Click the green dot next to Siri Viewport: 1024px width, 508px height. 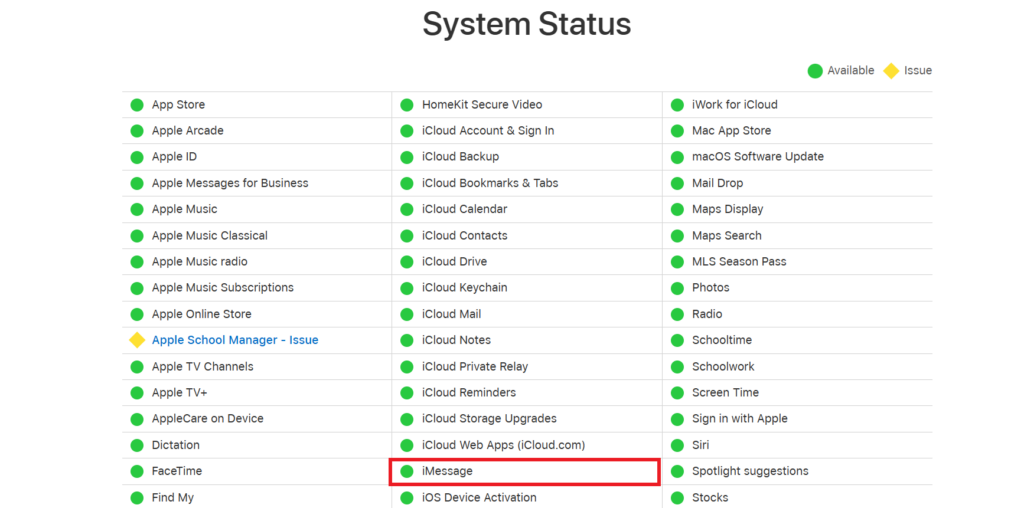677,445
